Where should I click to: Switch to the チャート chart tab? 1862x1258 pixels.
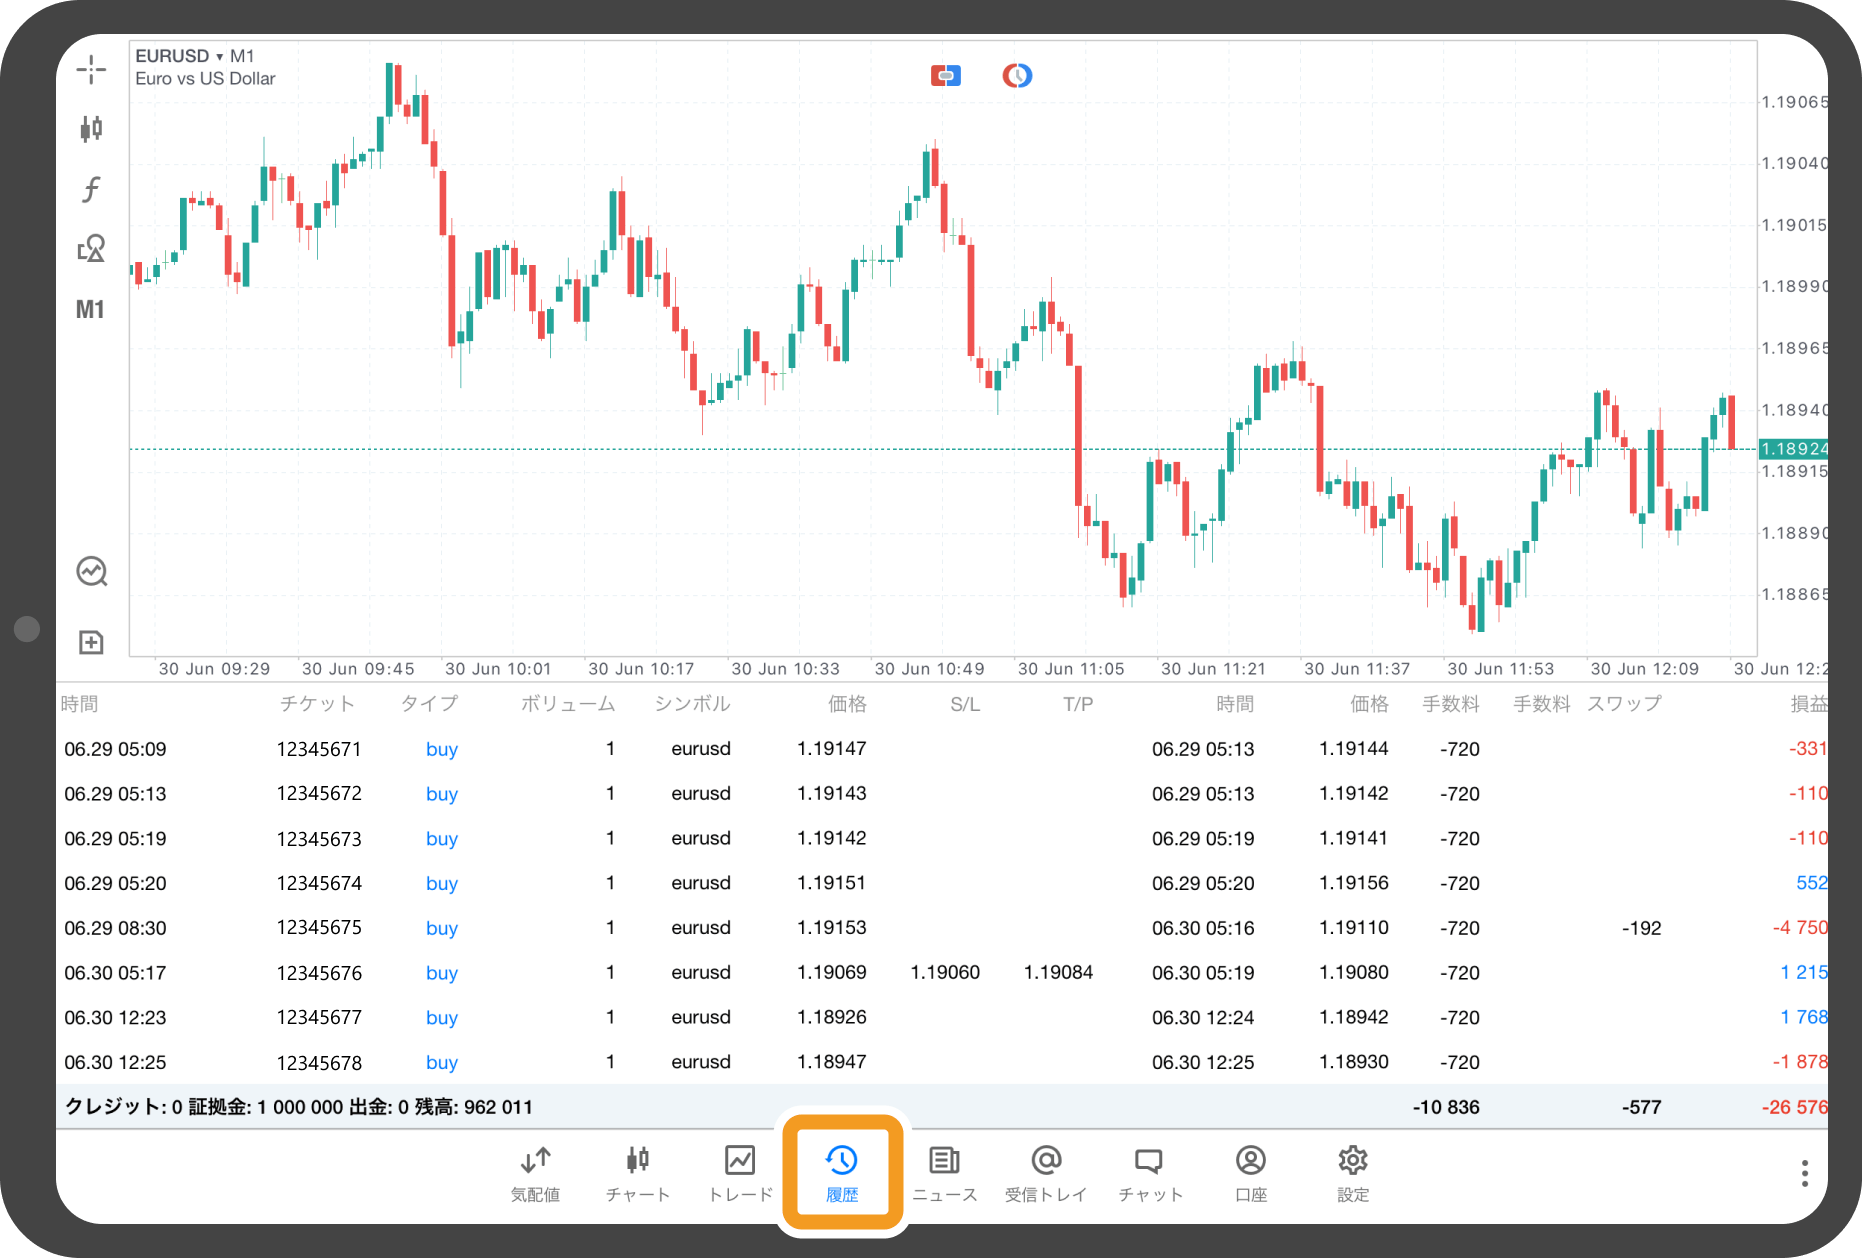638,1174
